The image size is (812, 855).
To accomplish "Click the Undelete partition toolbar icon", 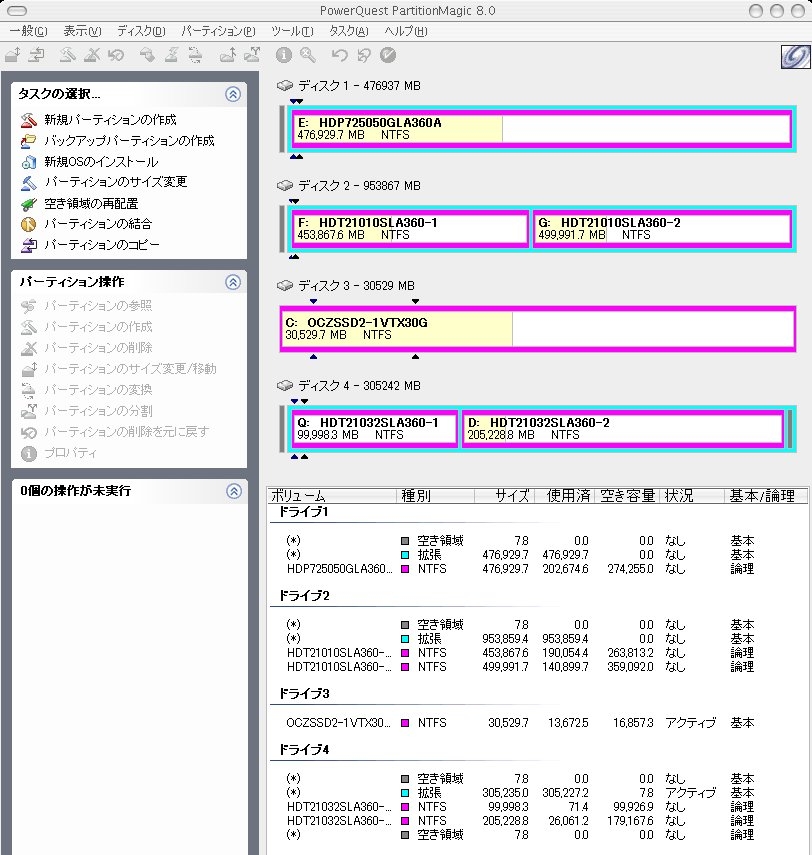I will click(116, 55).
